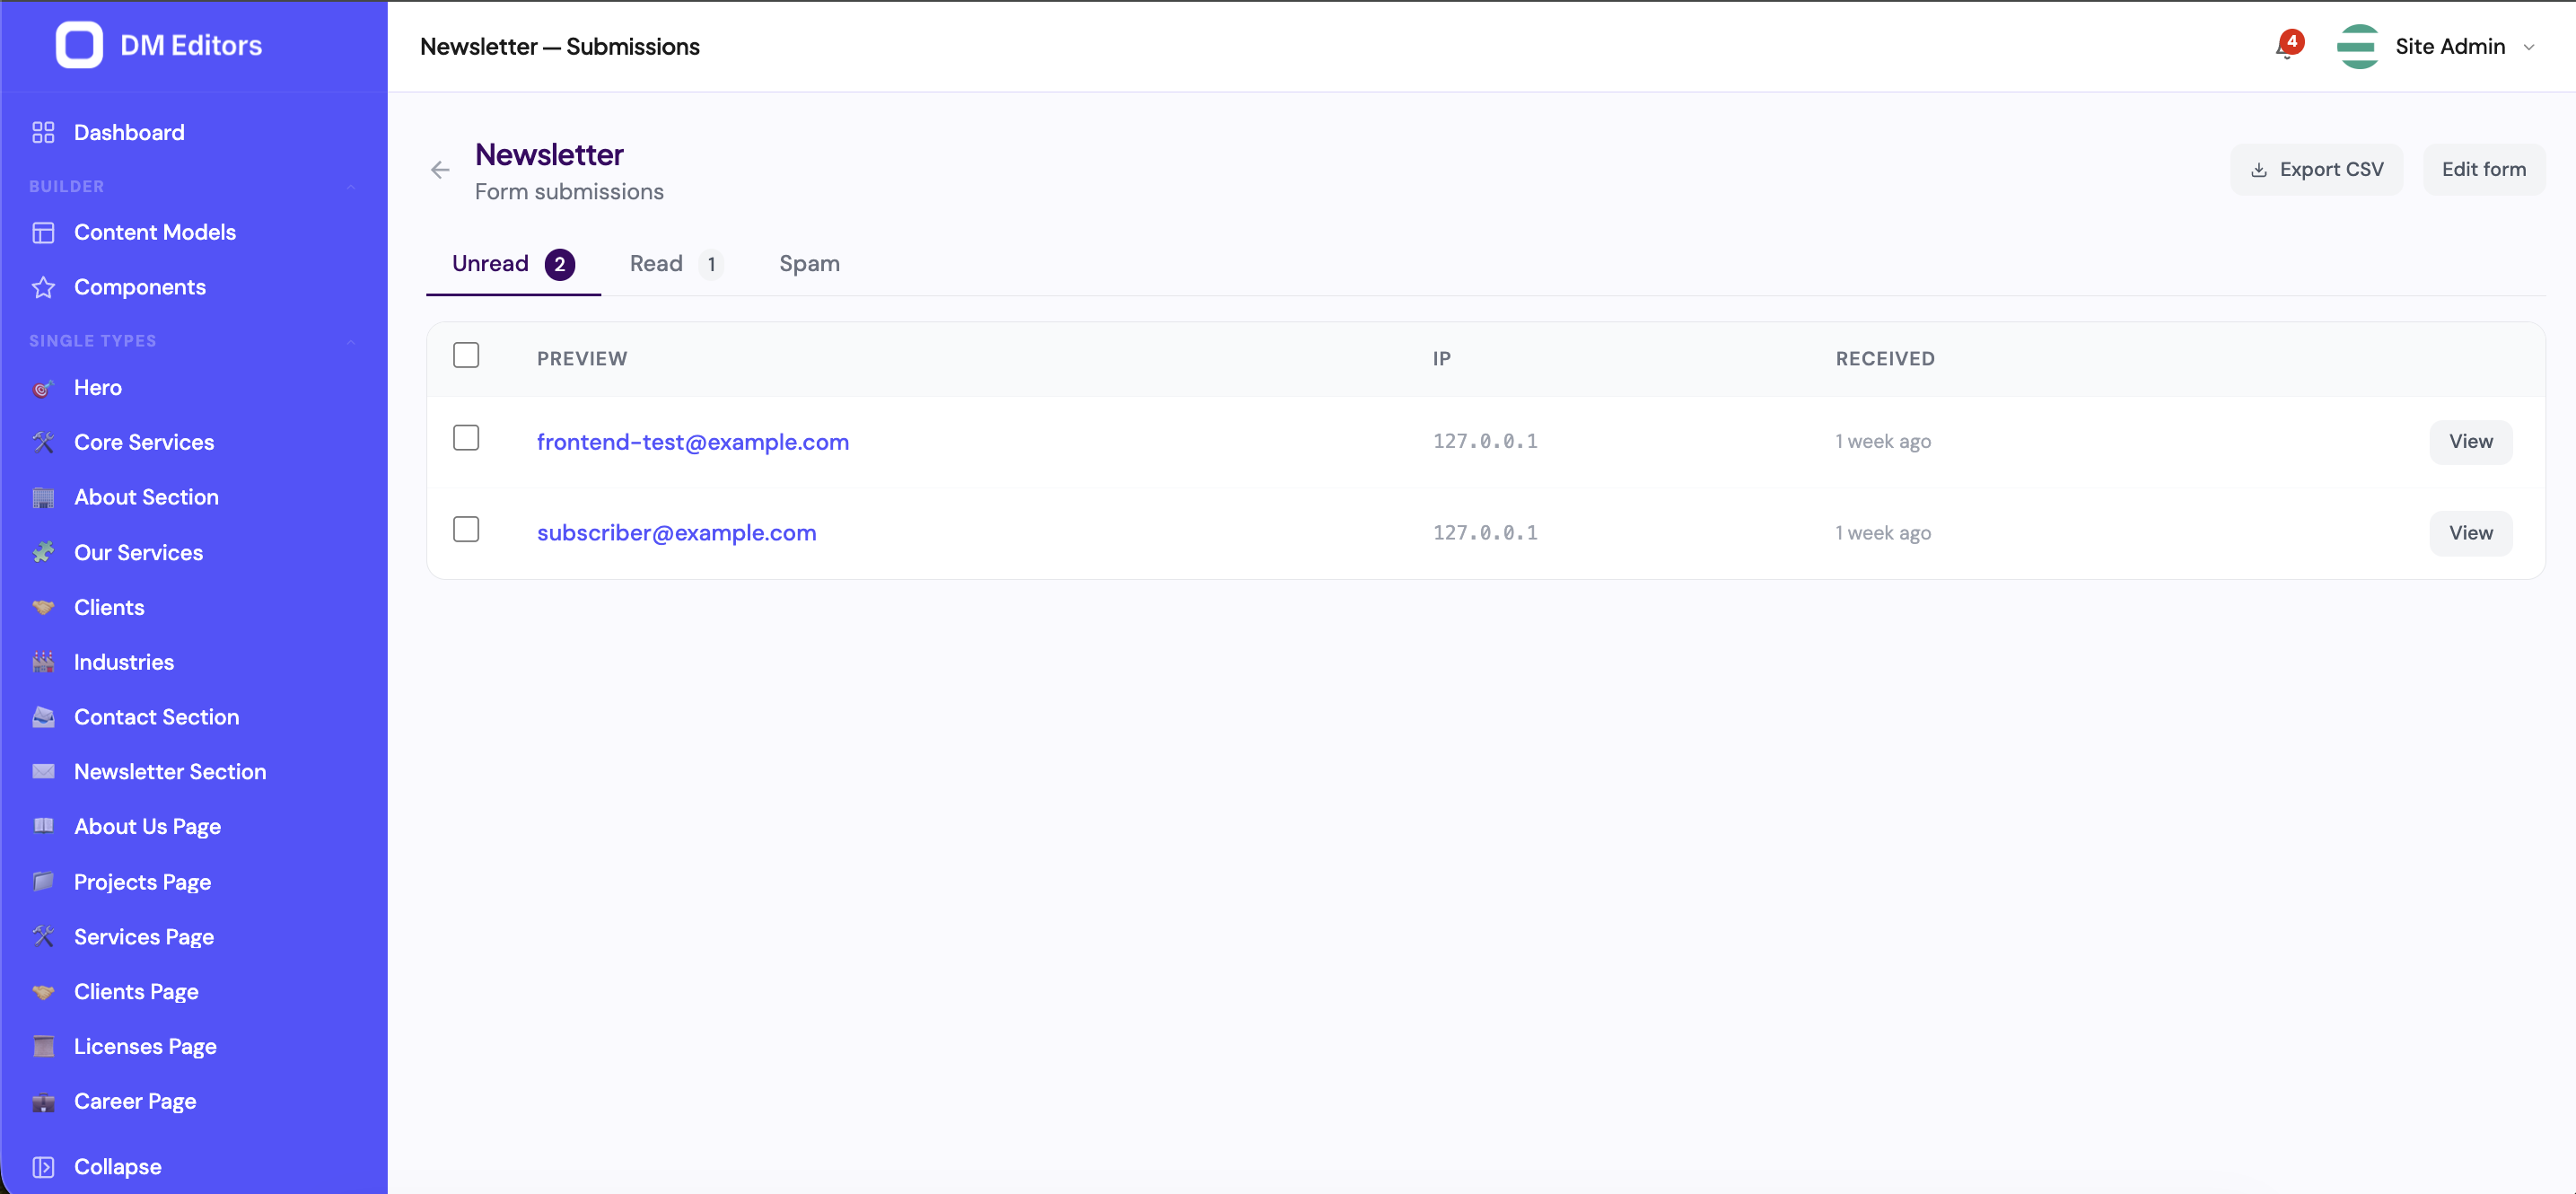The height and width of the screenshot is (1194, 2576).
Task: Open the subscriber@example.com link
Action: (x=676, y=533)
